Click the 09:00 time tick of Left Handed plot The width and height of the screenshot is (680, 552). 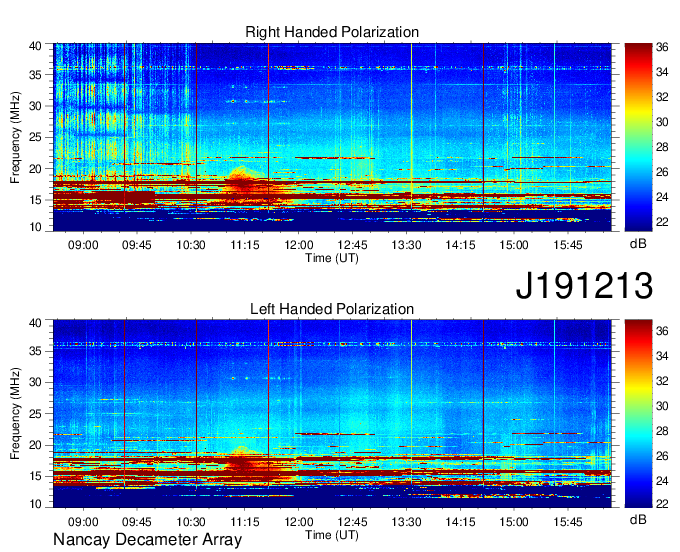click(83, 521)
